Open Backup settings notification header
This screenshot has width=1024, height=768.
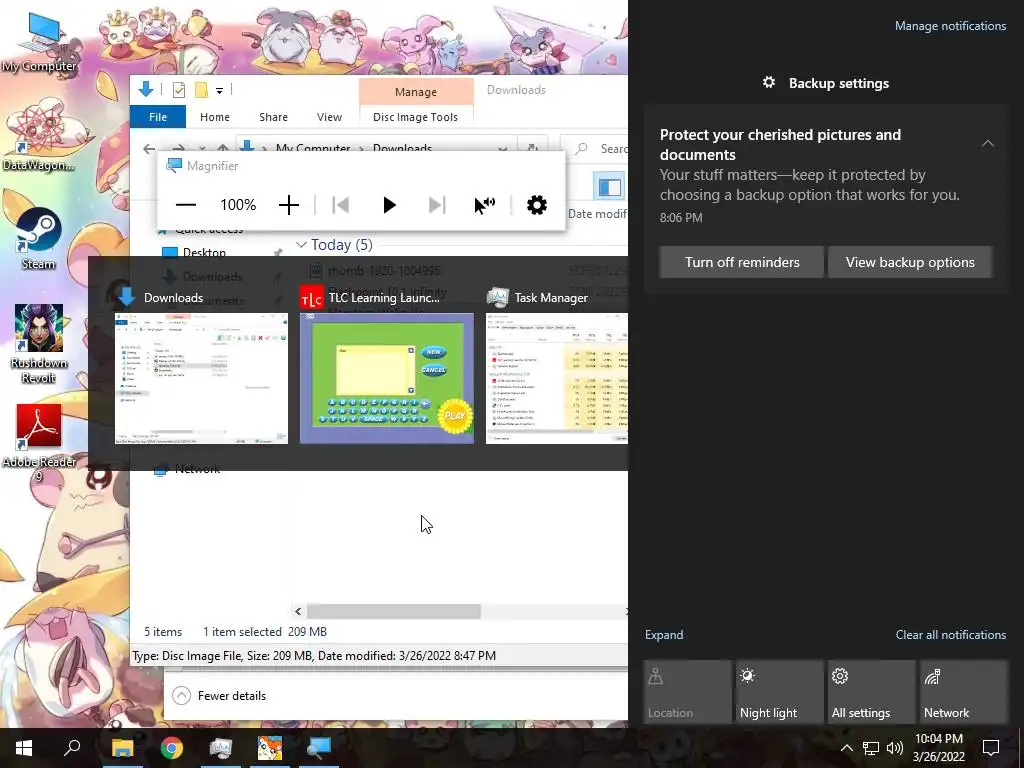825,83
